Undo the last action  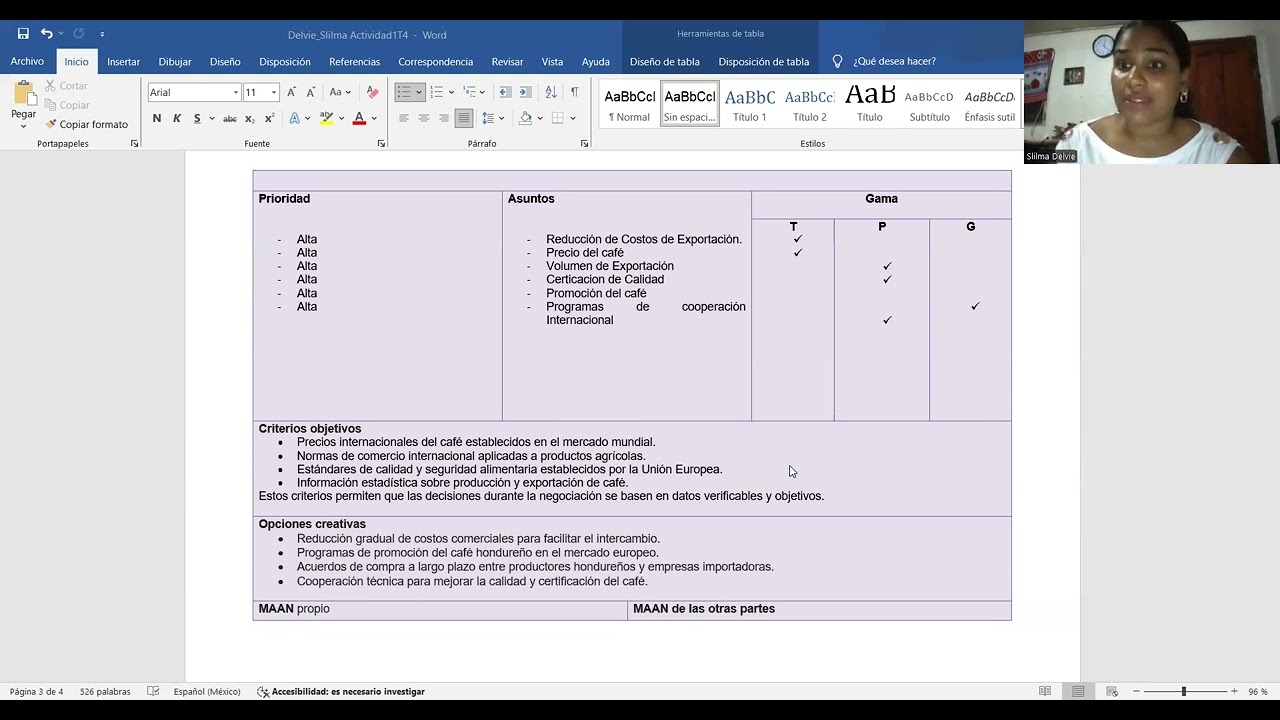[x=46, y=34]
